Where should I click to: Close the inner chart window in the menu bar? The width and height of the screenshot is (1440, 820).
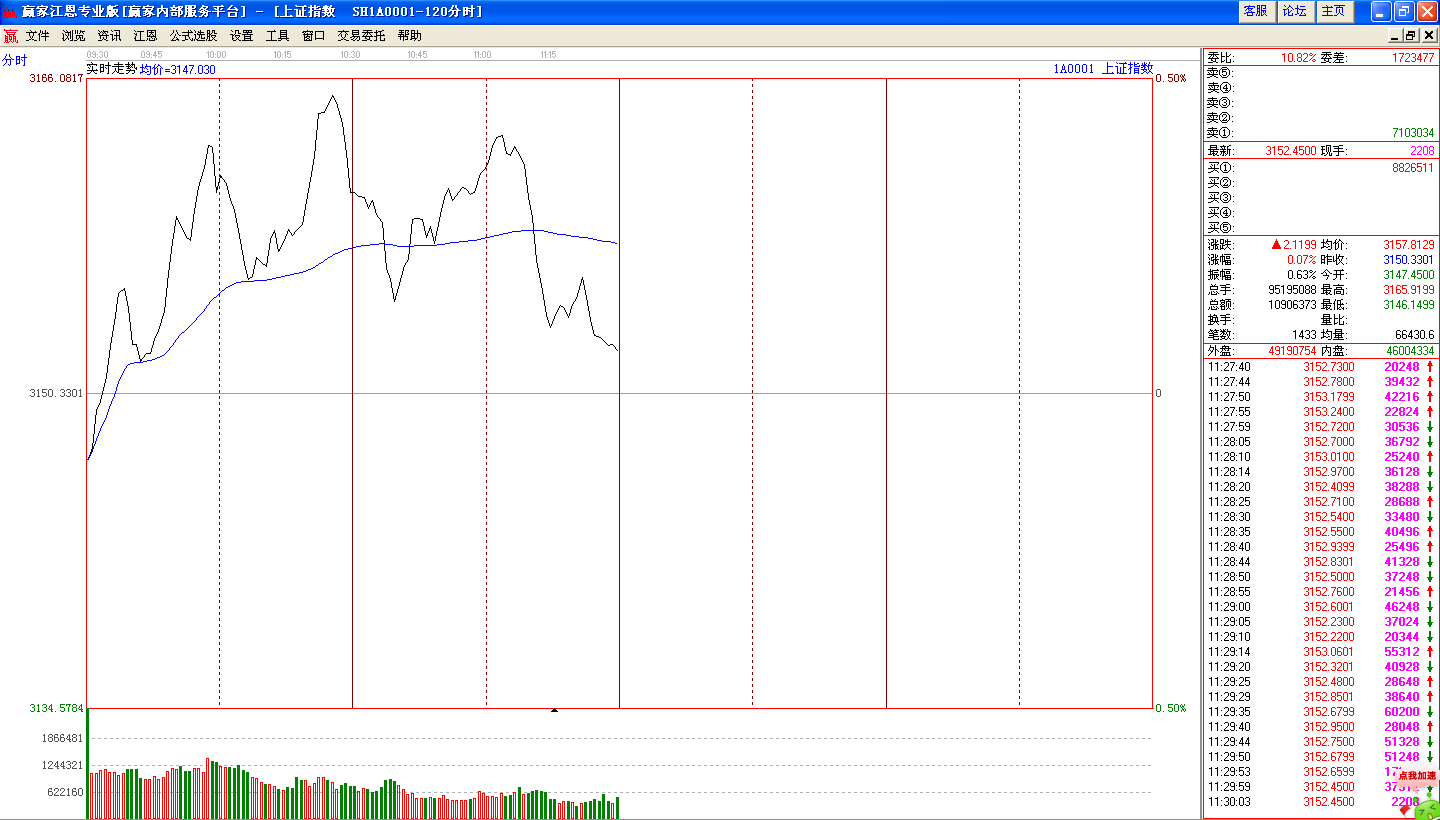point(1429,35)
